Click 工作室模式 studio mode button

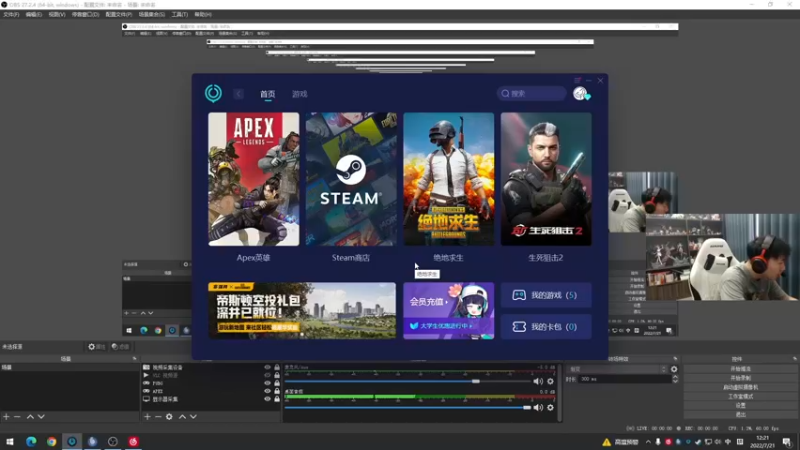tap(740, 396)
